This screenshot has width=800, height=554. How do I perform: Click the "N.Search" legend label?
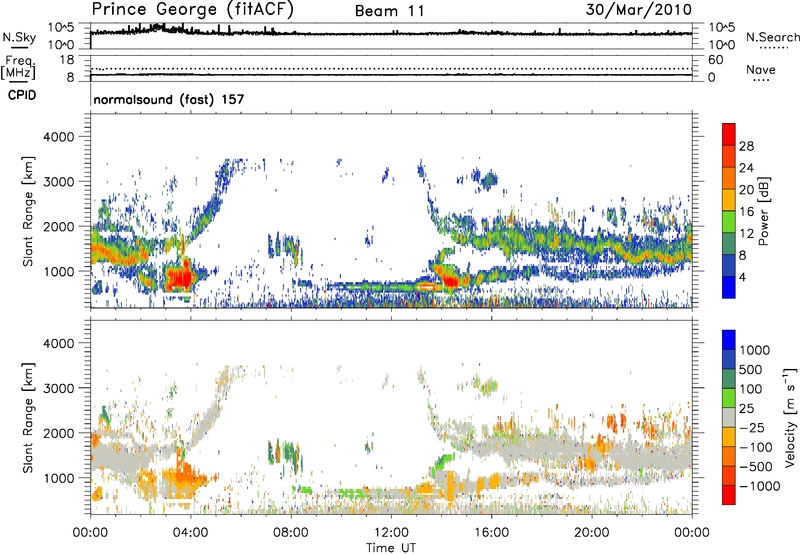click(772, 37)
